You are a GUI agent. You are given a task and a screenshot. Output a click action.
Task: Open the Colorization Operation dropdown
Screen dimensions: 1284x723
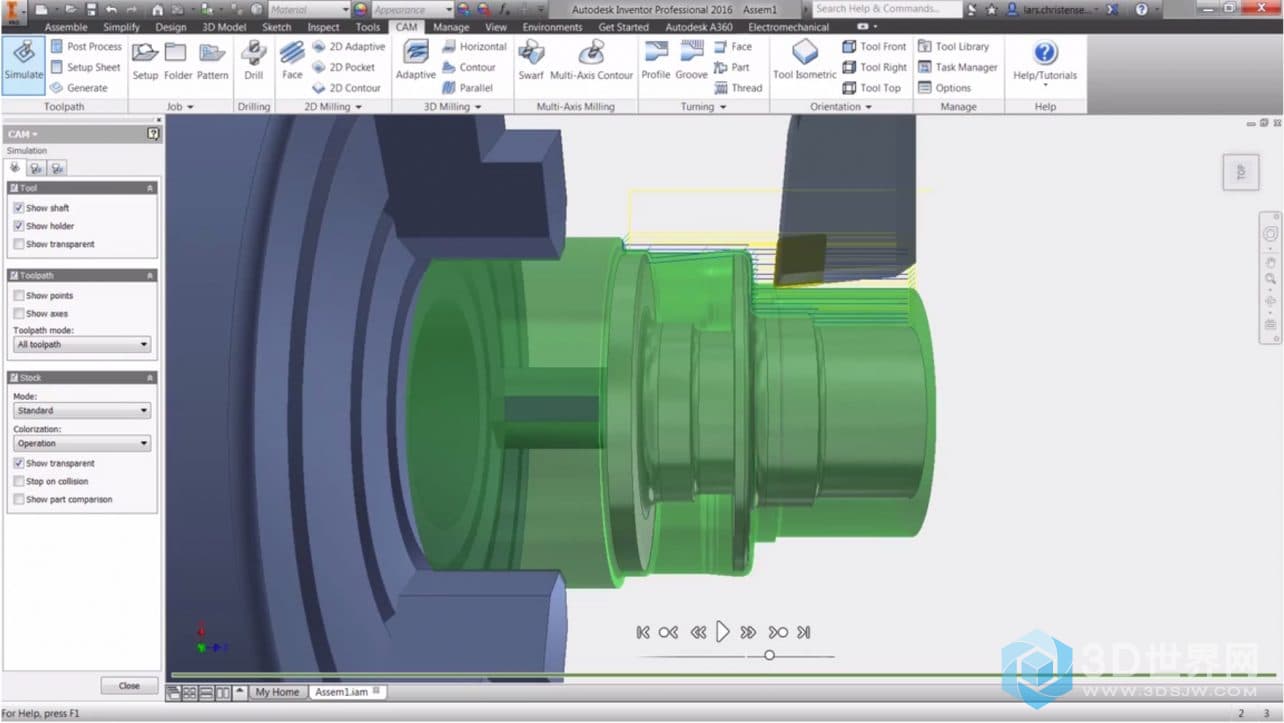82,443
